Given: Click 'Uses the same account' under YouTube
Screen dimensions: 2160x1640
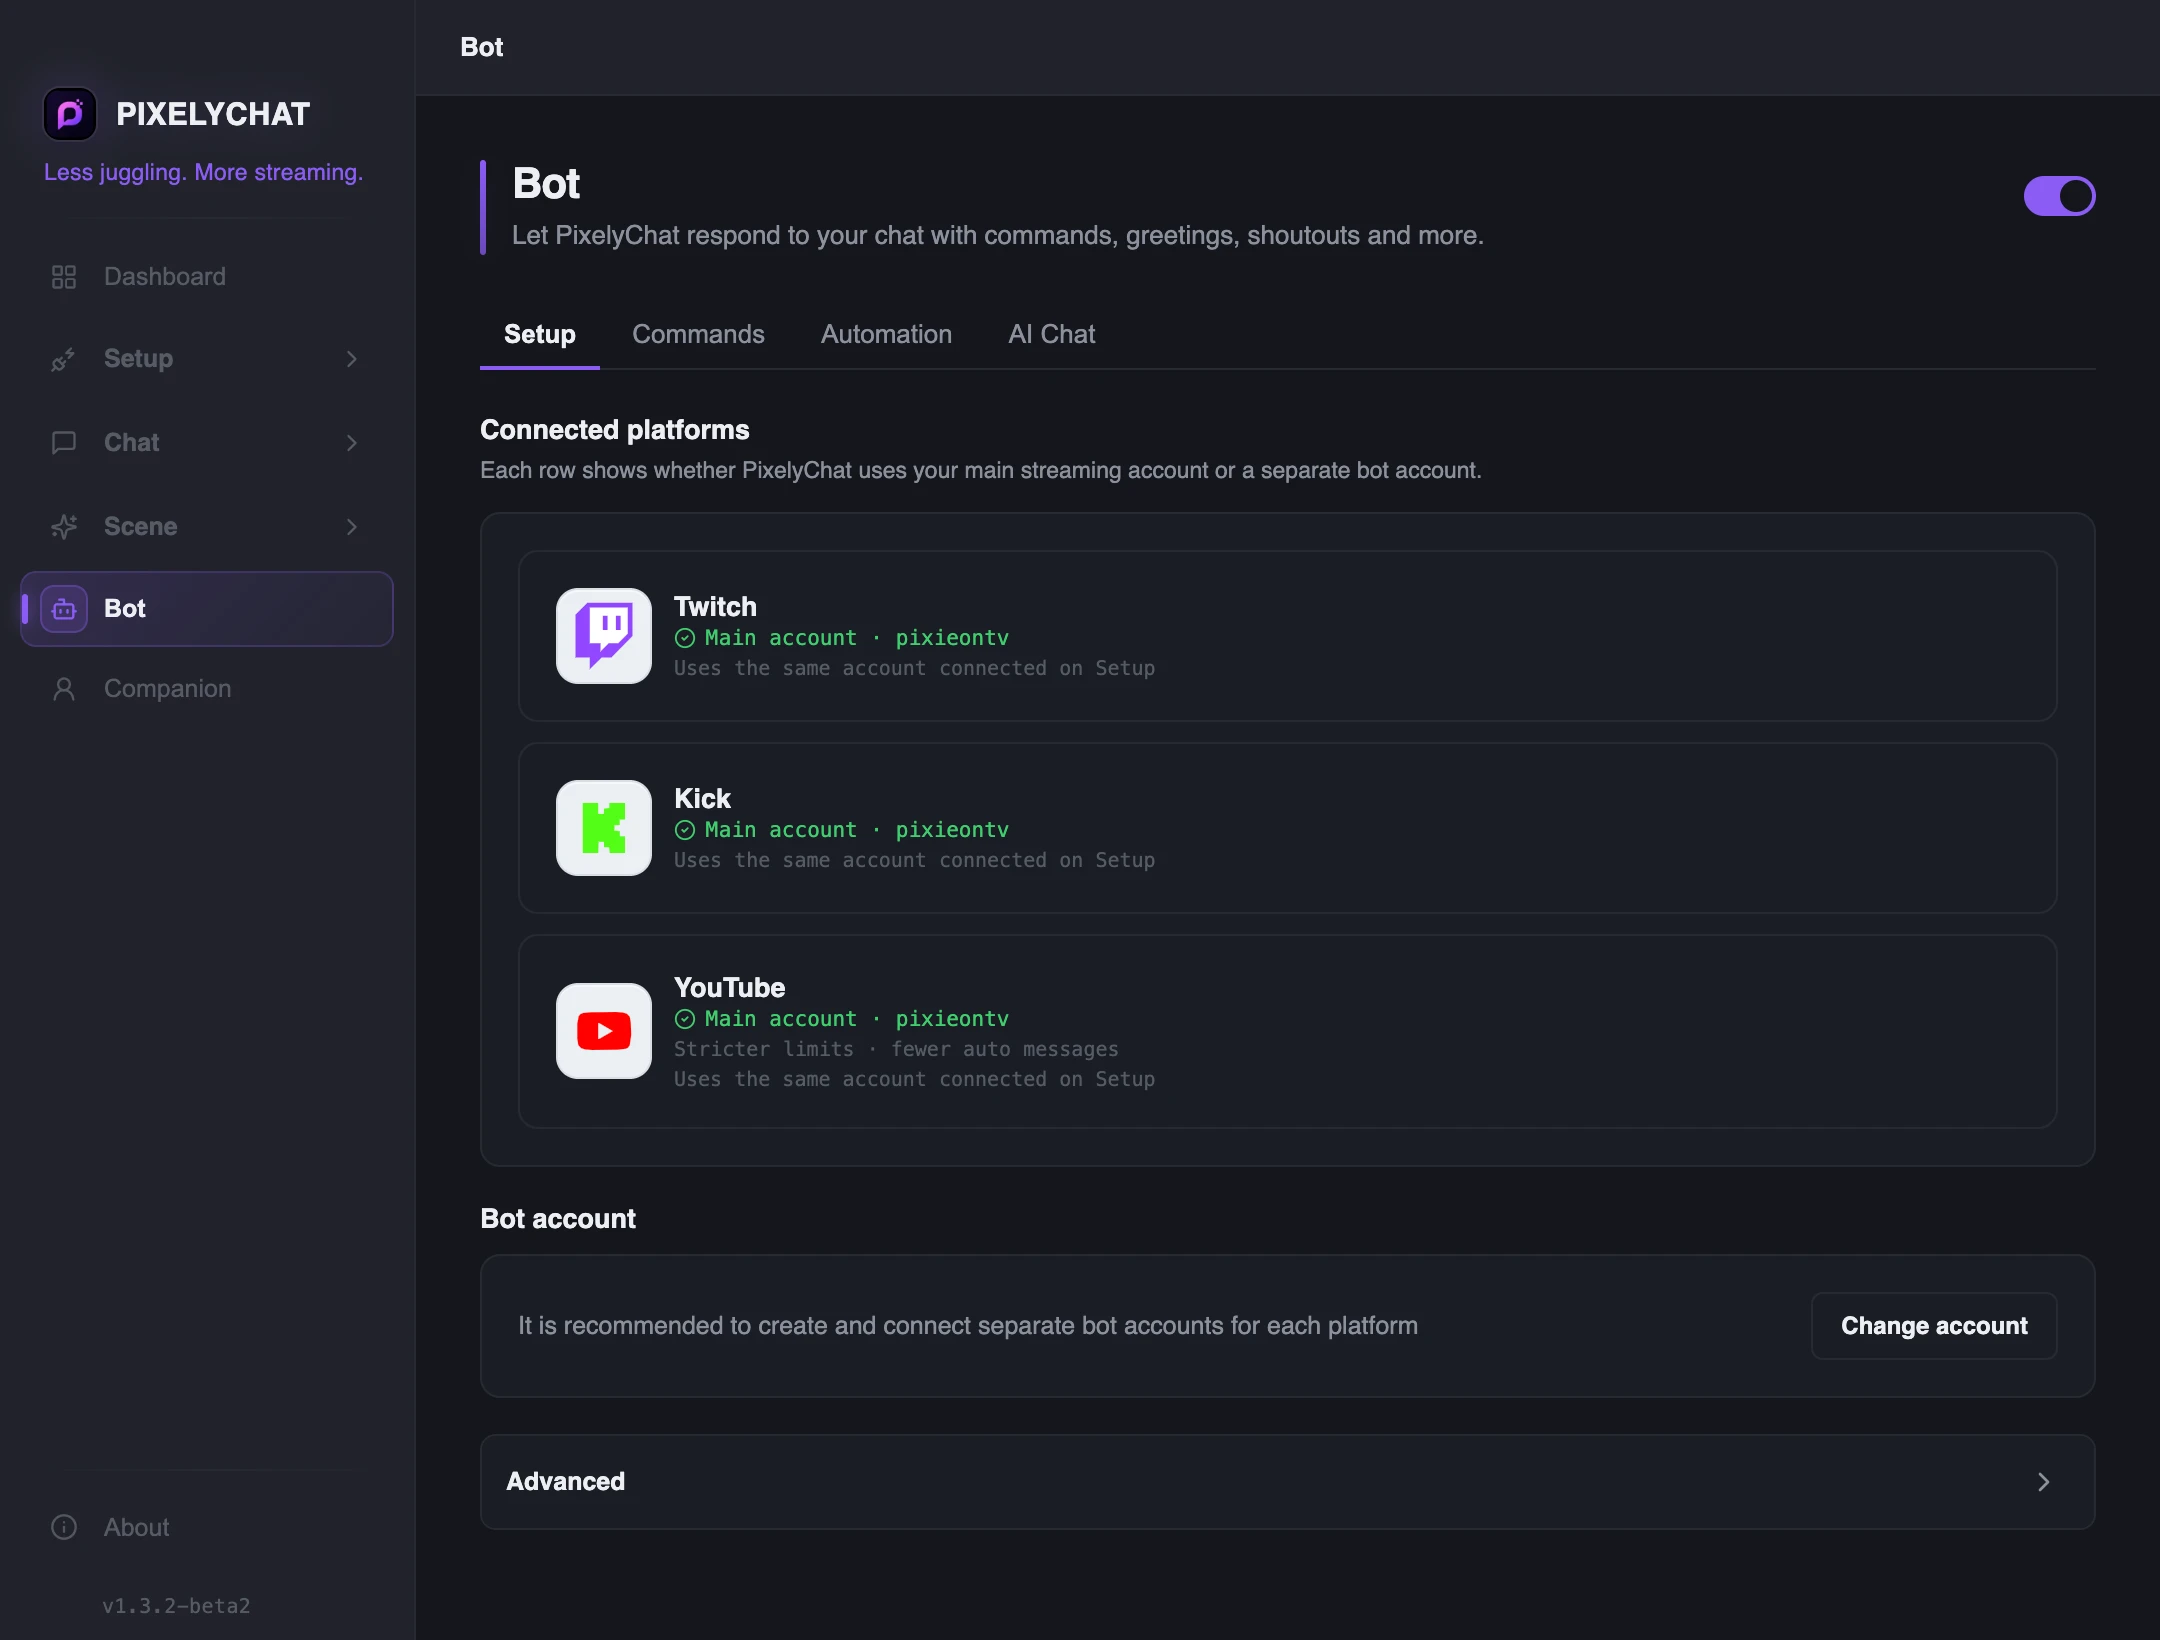Looking at the screenshot, I should pyautogui.click(x=914, y=1079).
